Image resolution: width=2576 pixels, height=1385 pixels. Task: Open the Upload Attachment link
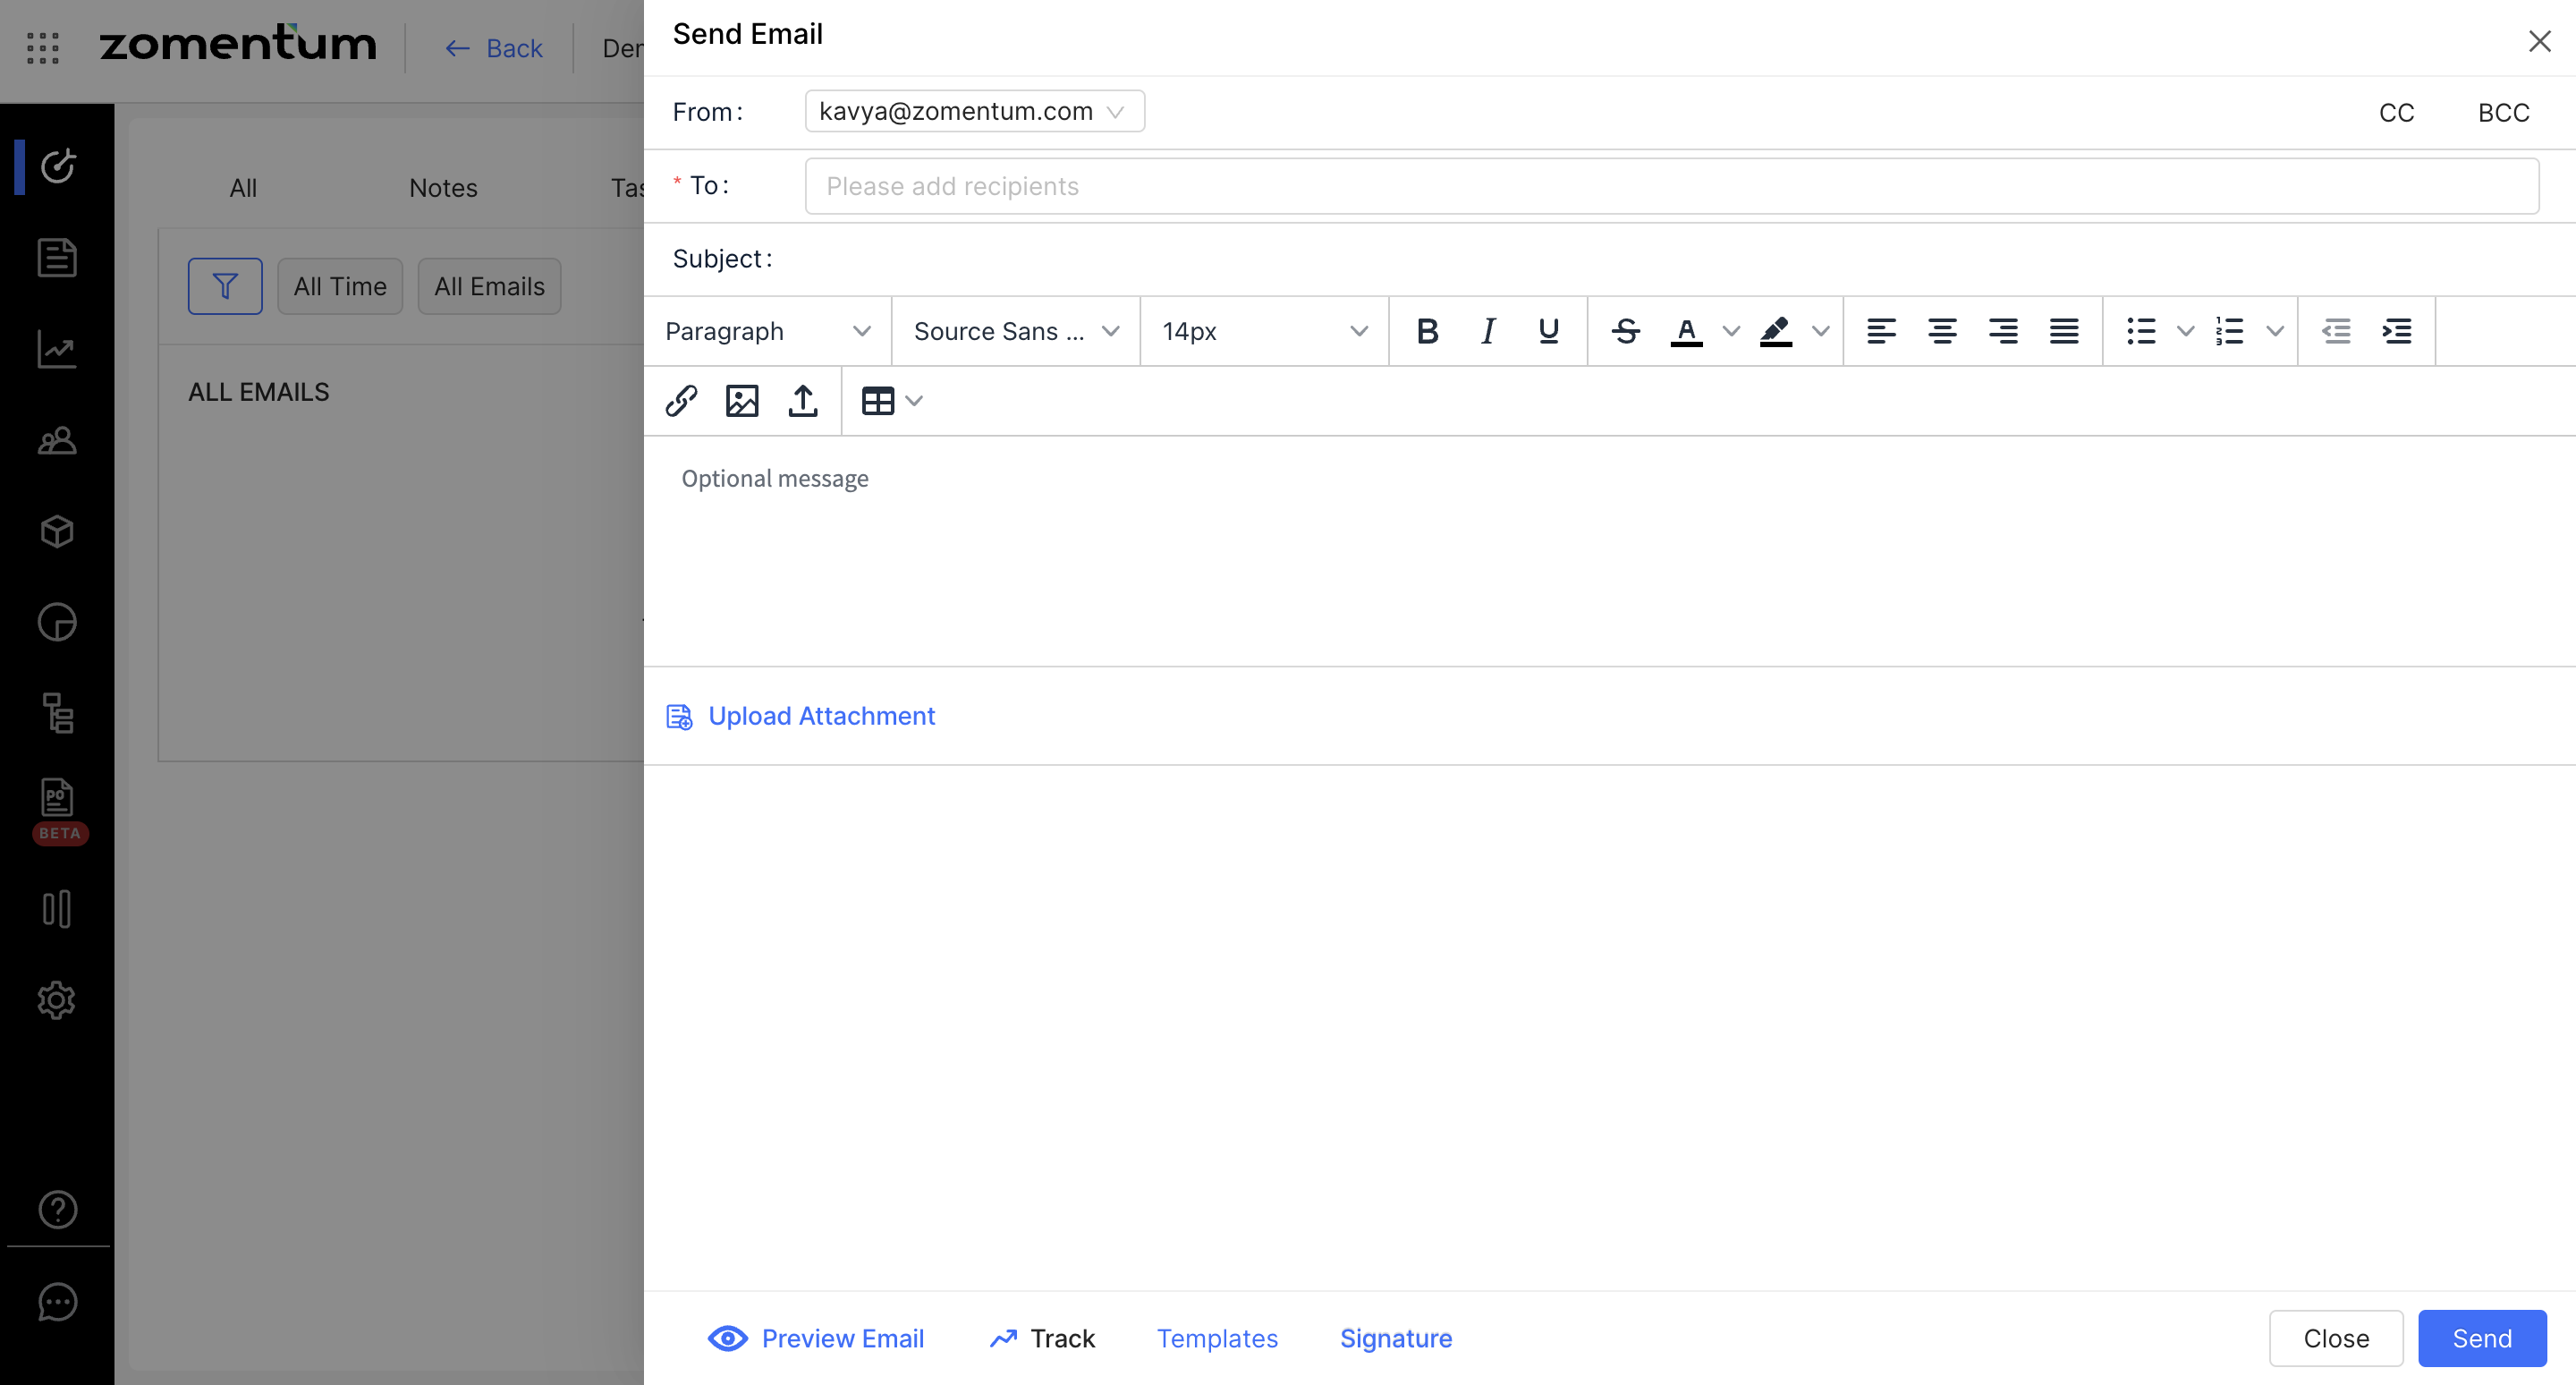[x=820, y=716]
